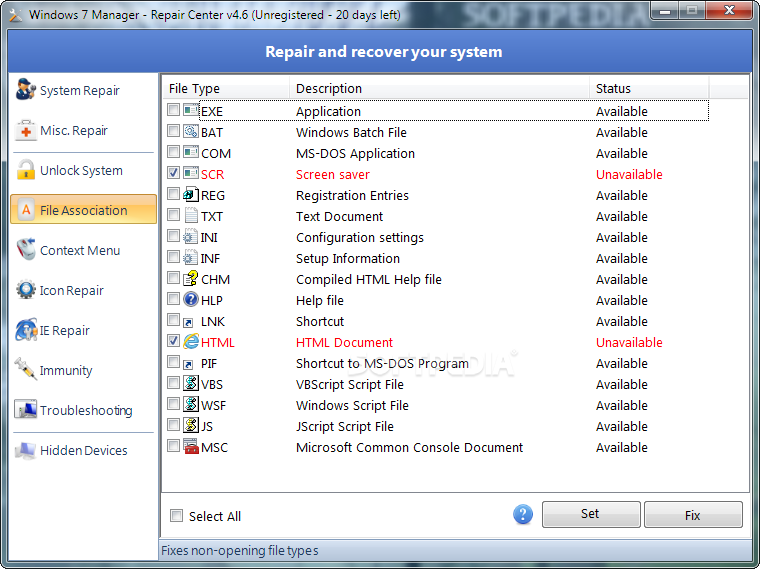Screen dimensions: 760x569
Task: Click the File Association letter A icon
Action: pos(26,210)
